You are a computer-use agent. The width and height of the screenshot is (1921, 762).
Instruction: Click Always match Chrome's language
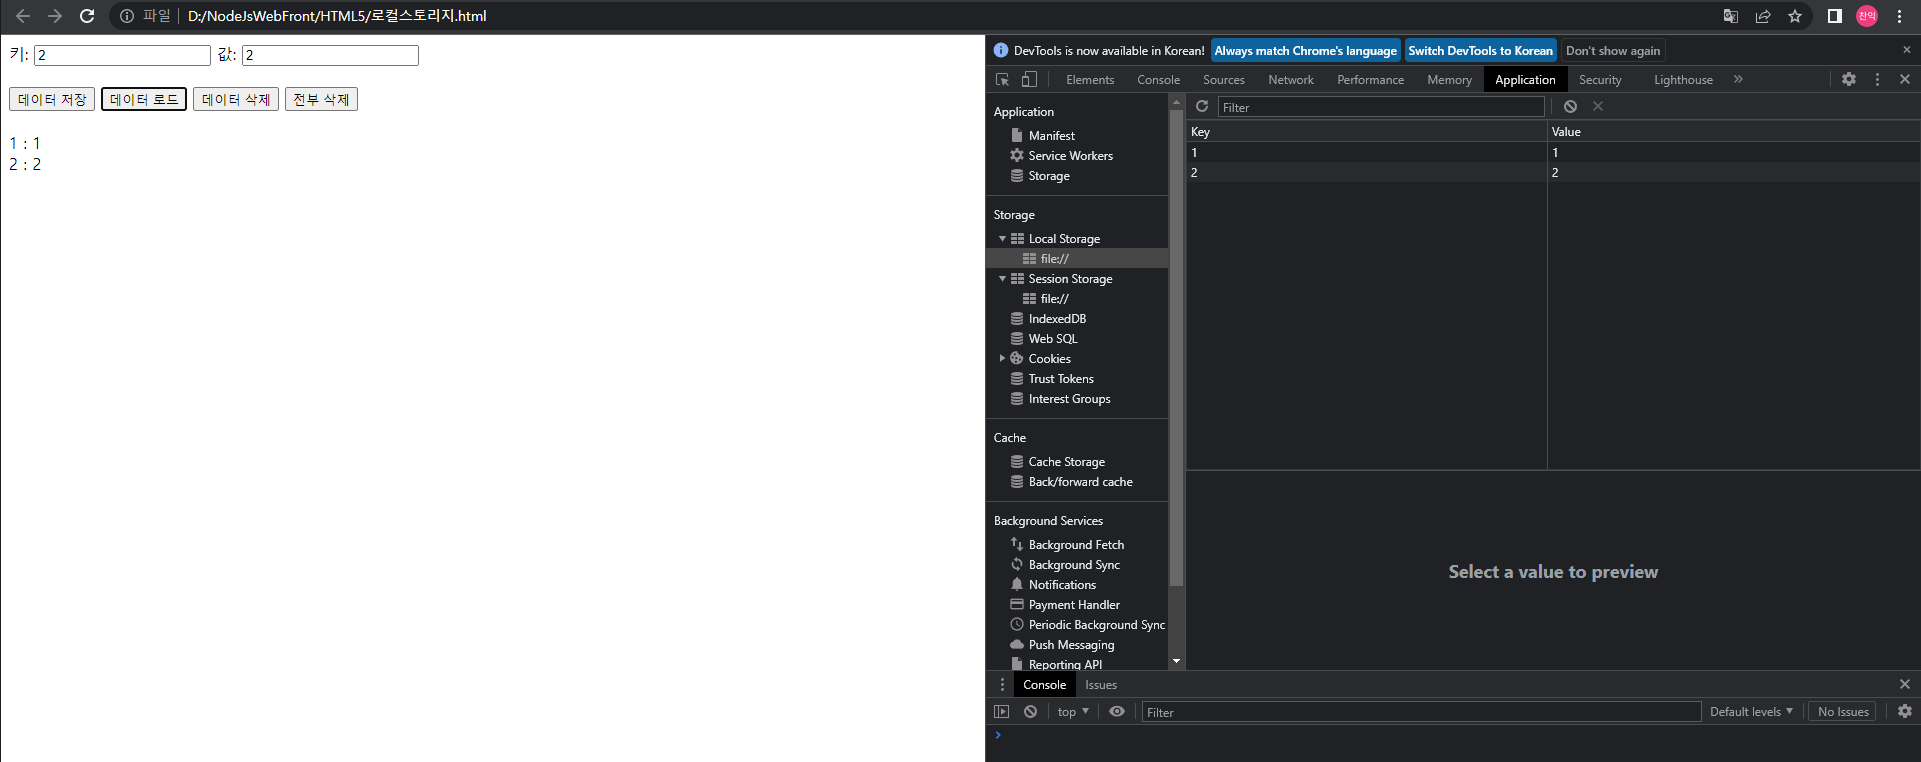coord(1305,51)
